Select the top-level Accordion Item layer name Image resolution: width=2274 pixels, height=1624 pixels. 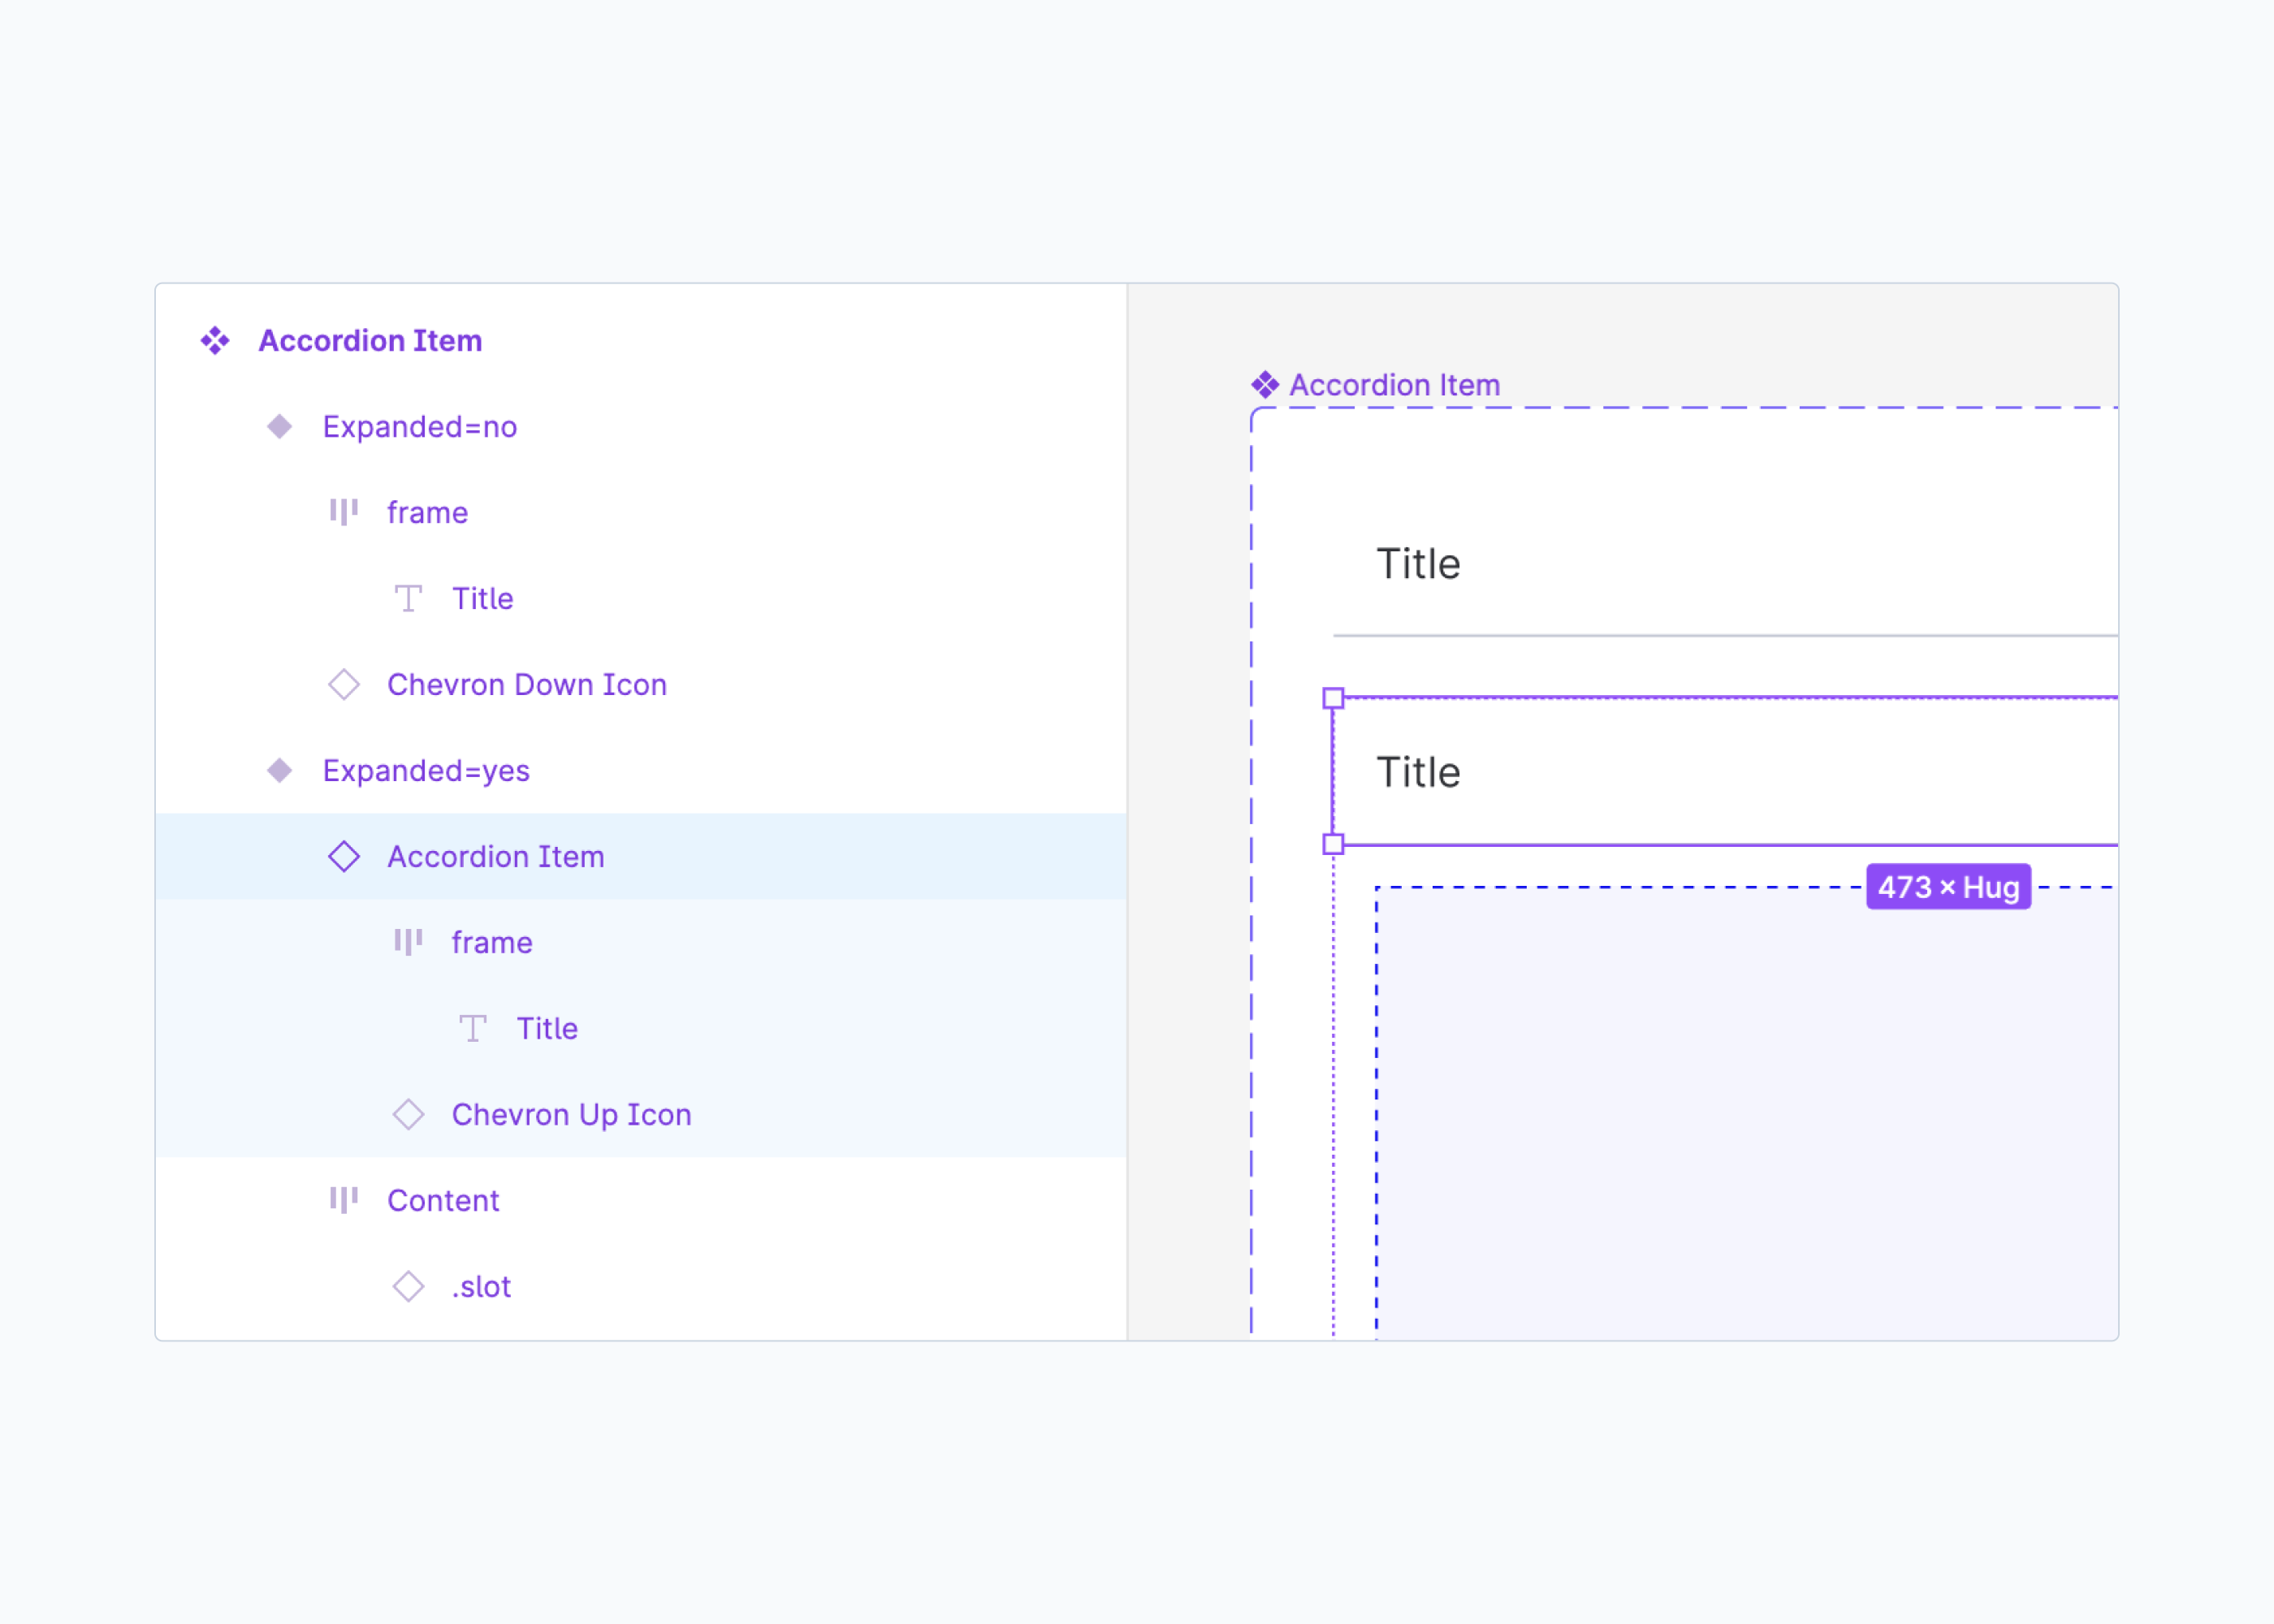point(370,341)
